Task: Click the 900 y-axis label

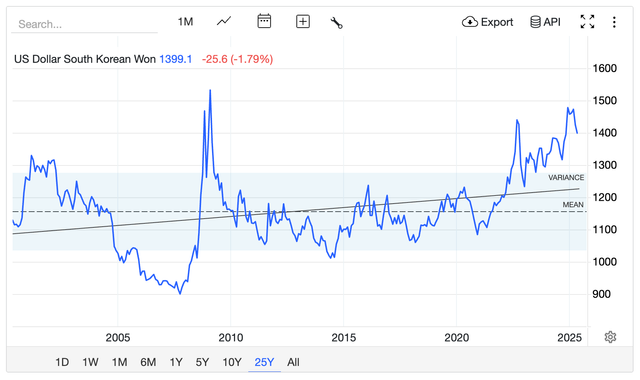Action: [x=602, y=294]
